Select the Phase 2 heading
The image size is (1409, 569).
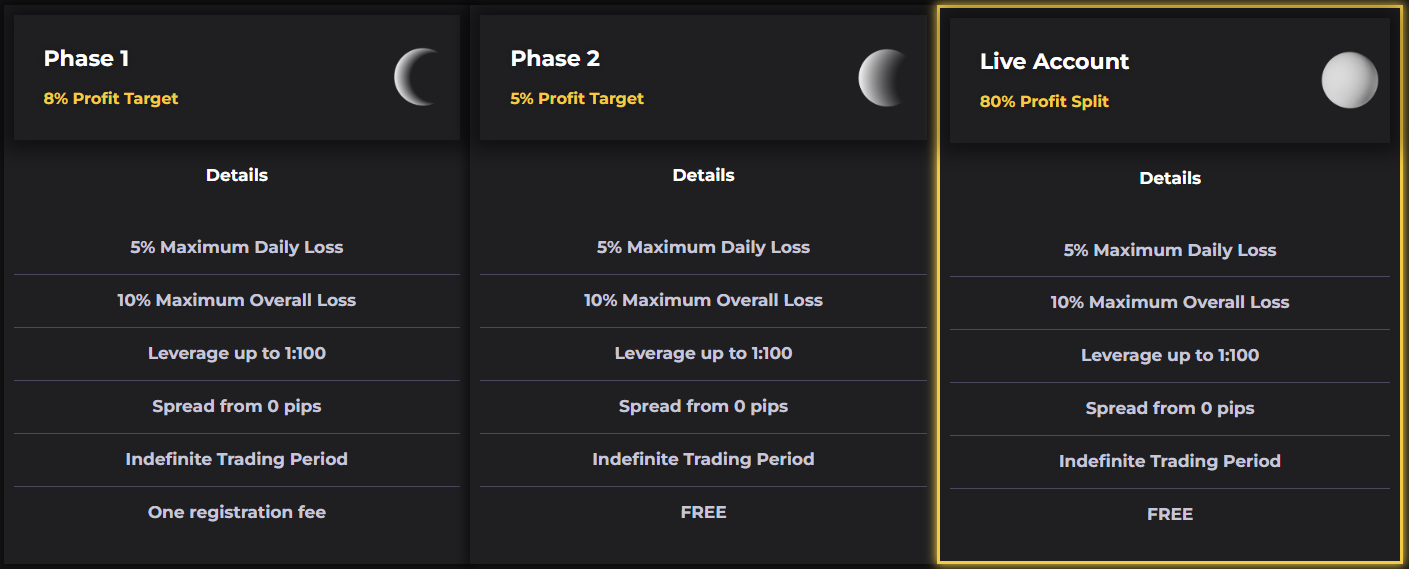[x=555, y=58]
